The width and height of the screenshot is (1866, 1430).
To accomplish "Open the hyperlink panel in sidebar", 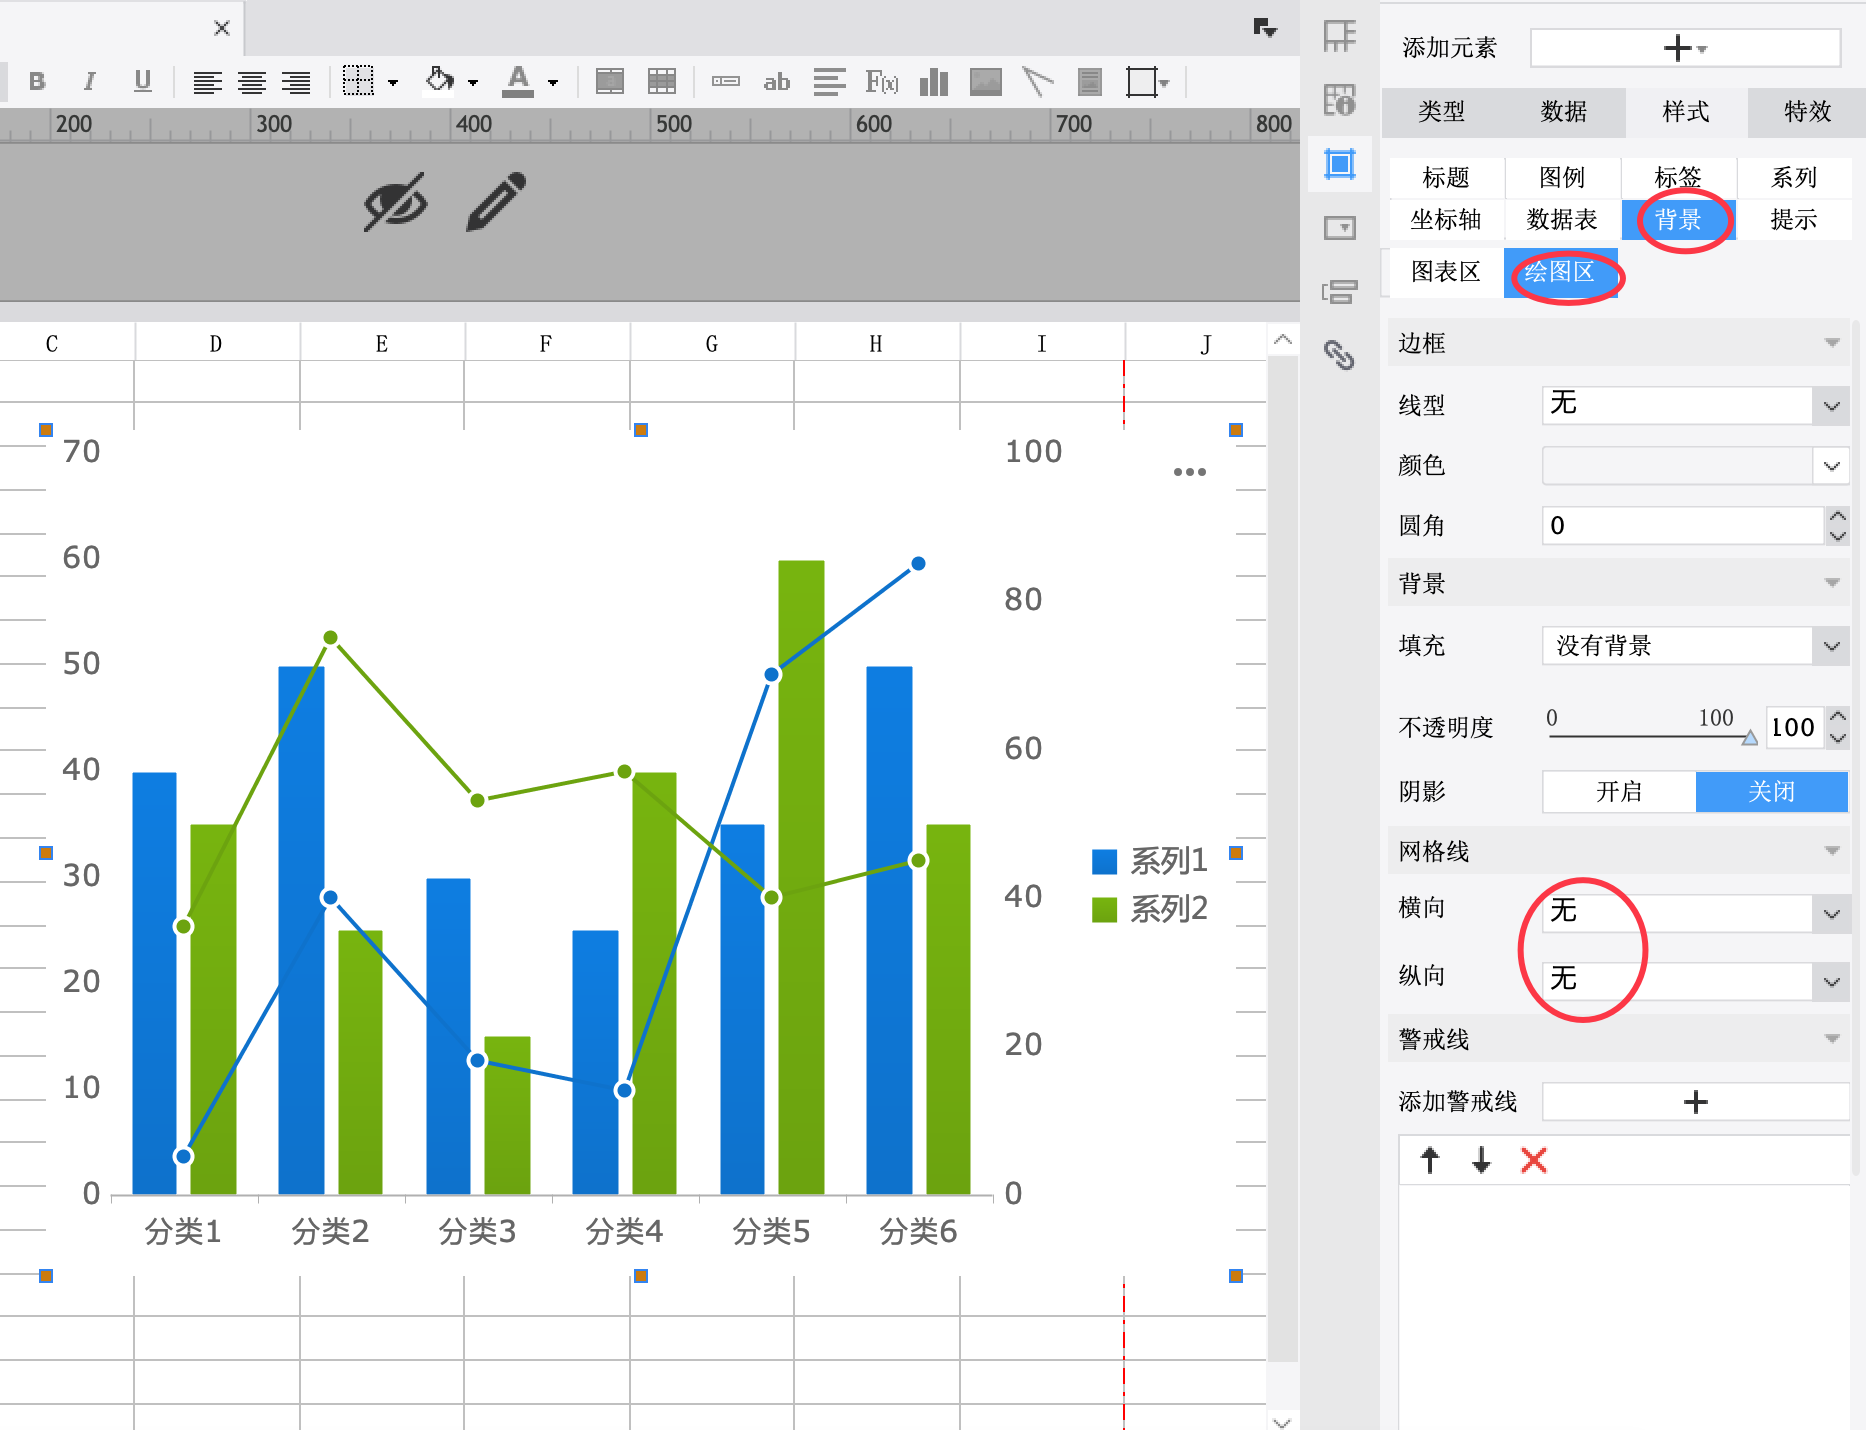I will click(x=1339, y=355).
